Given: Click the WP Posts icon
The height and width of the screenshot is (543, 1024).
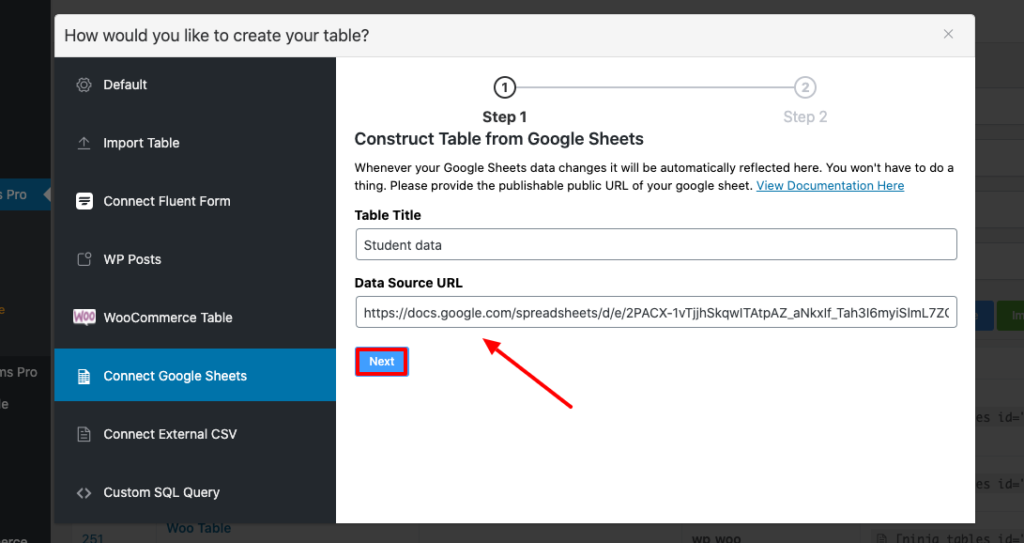Looking at the screenshot, I should [84, 260].
